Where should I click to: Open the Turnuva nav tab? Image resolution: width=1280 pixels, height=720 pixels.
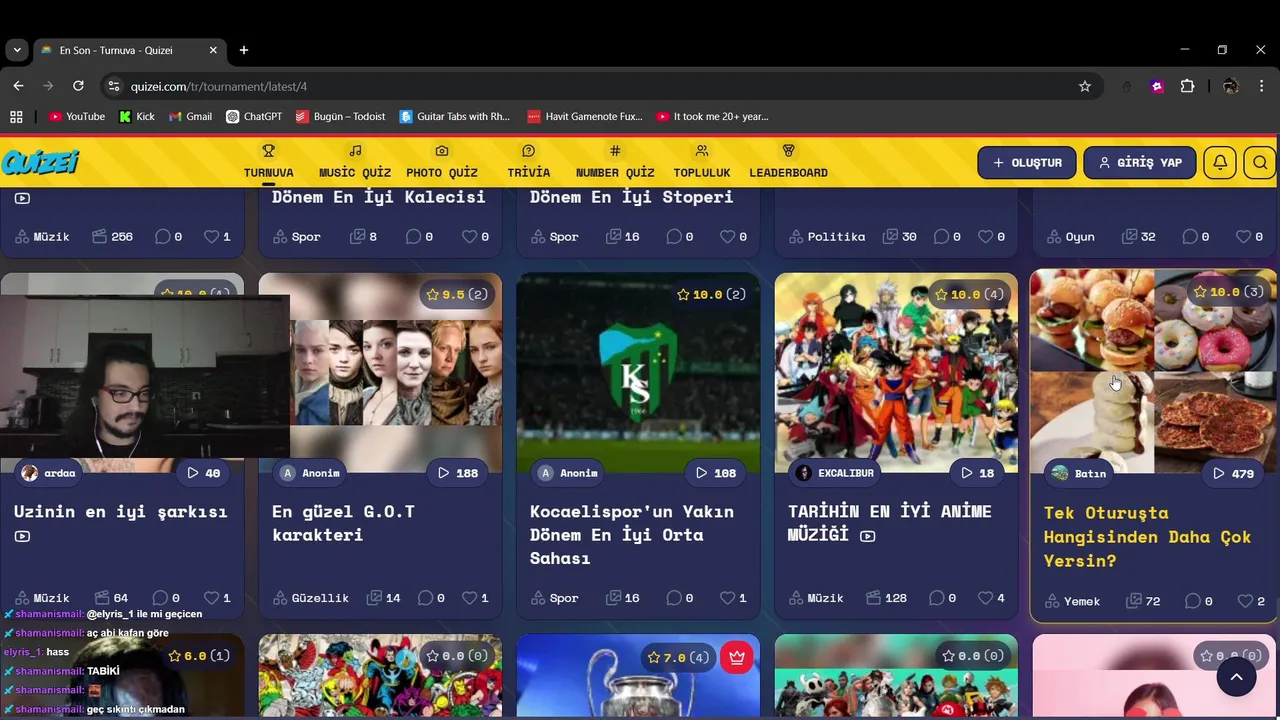(x=268, y=162)
